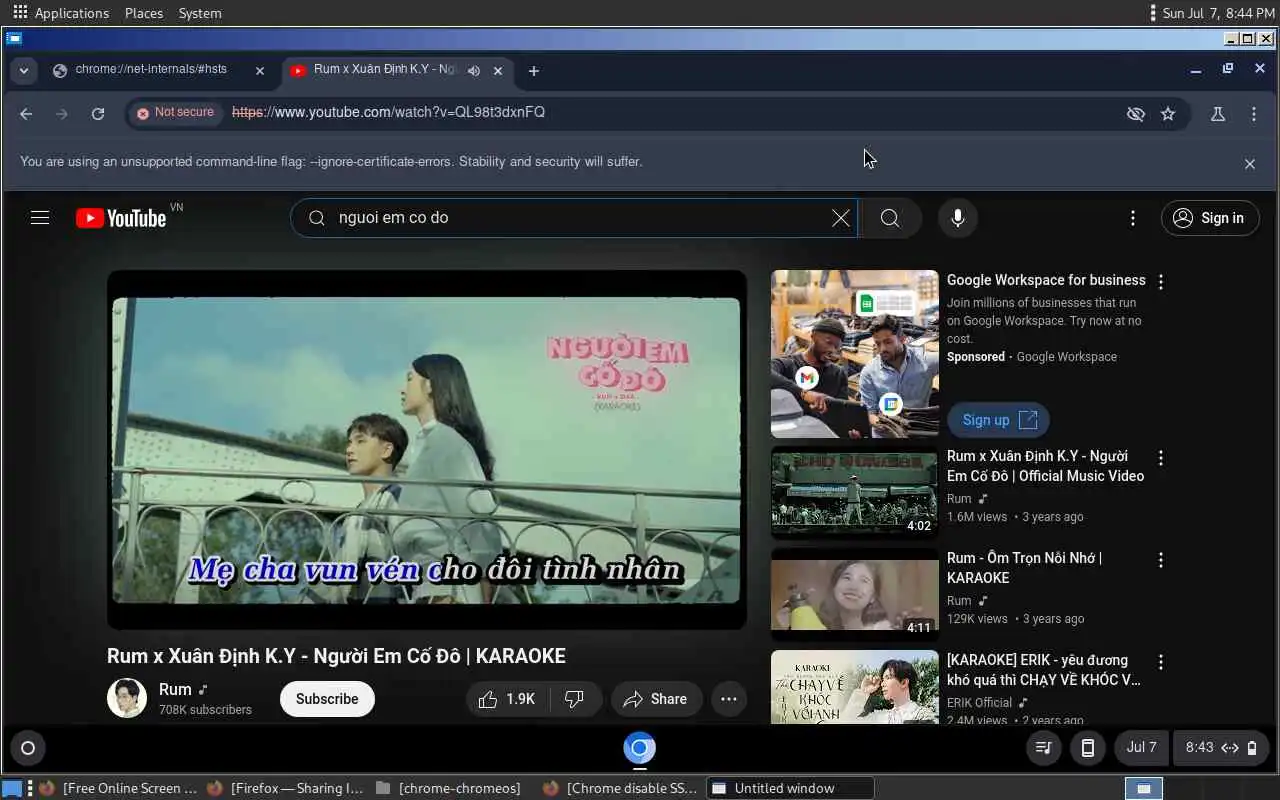Open Official Music Video title link
This screenshot has width=1280, height=800.
coord(1045,466)
